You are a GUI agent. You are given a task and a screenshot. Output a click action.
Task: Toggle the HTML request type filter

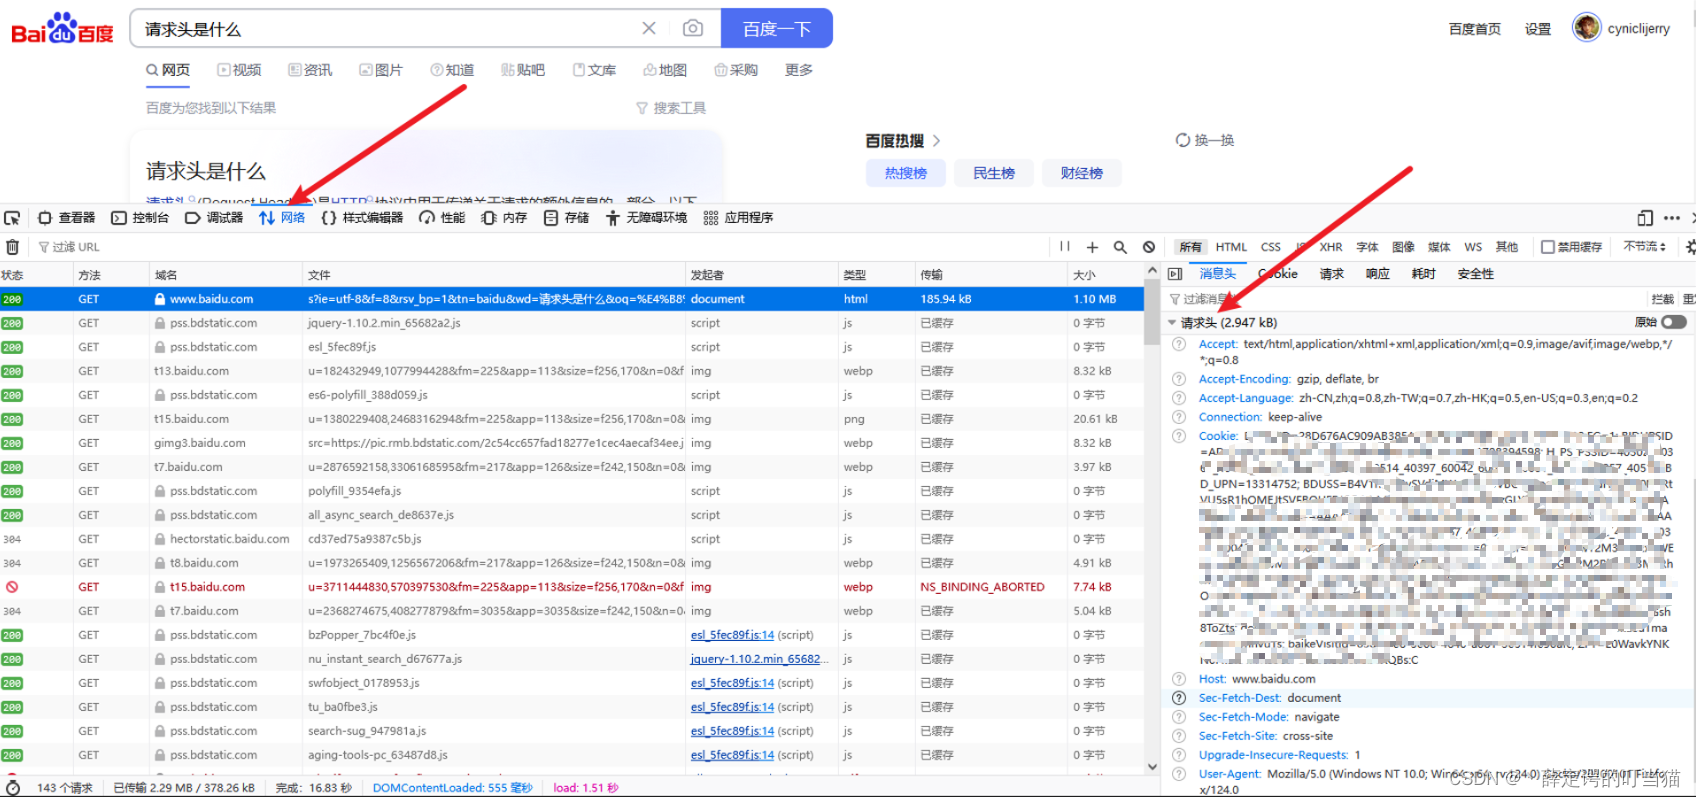tap(1231, 247)
